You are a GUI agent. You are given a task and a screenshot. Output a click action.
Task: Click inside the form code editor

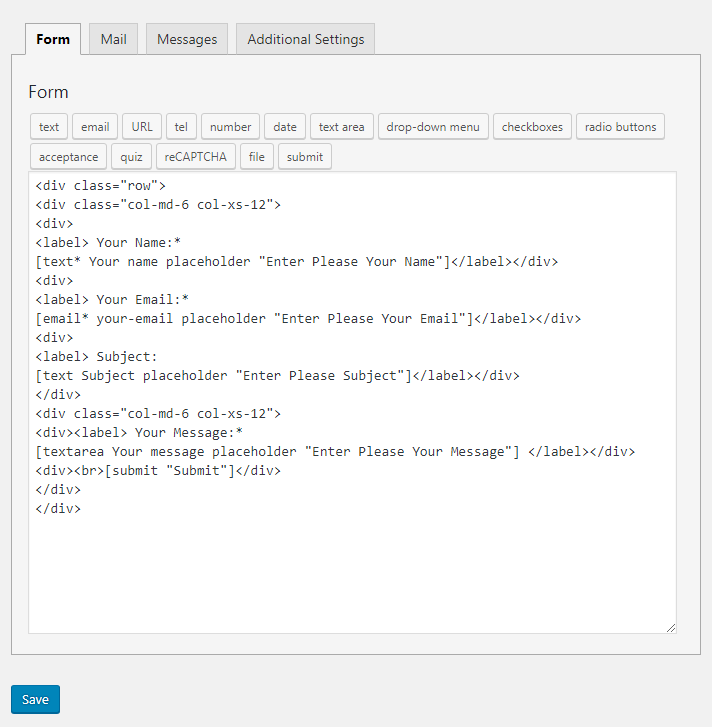(352, 402)
